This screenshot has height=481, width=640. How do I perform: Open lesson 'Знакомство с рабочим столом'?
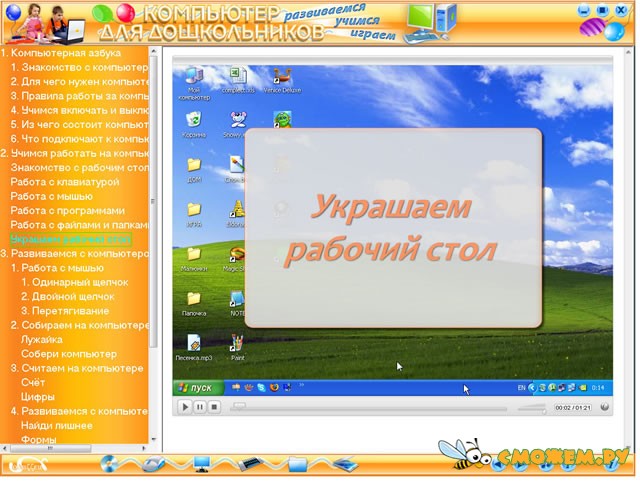pyautogui.click(x=79, y=168)
